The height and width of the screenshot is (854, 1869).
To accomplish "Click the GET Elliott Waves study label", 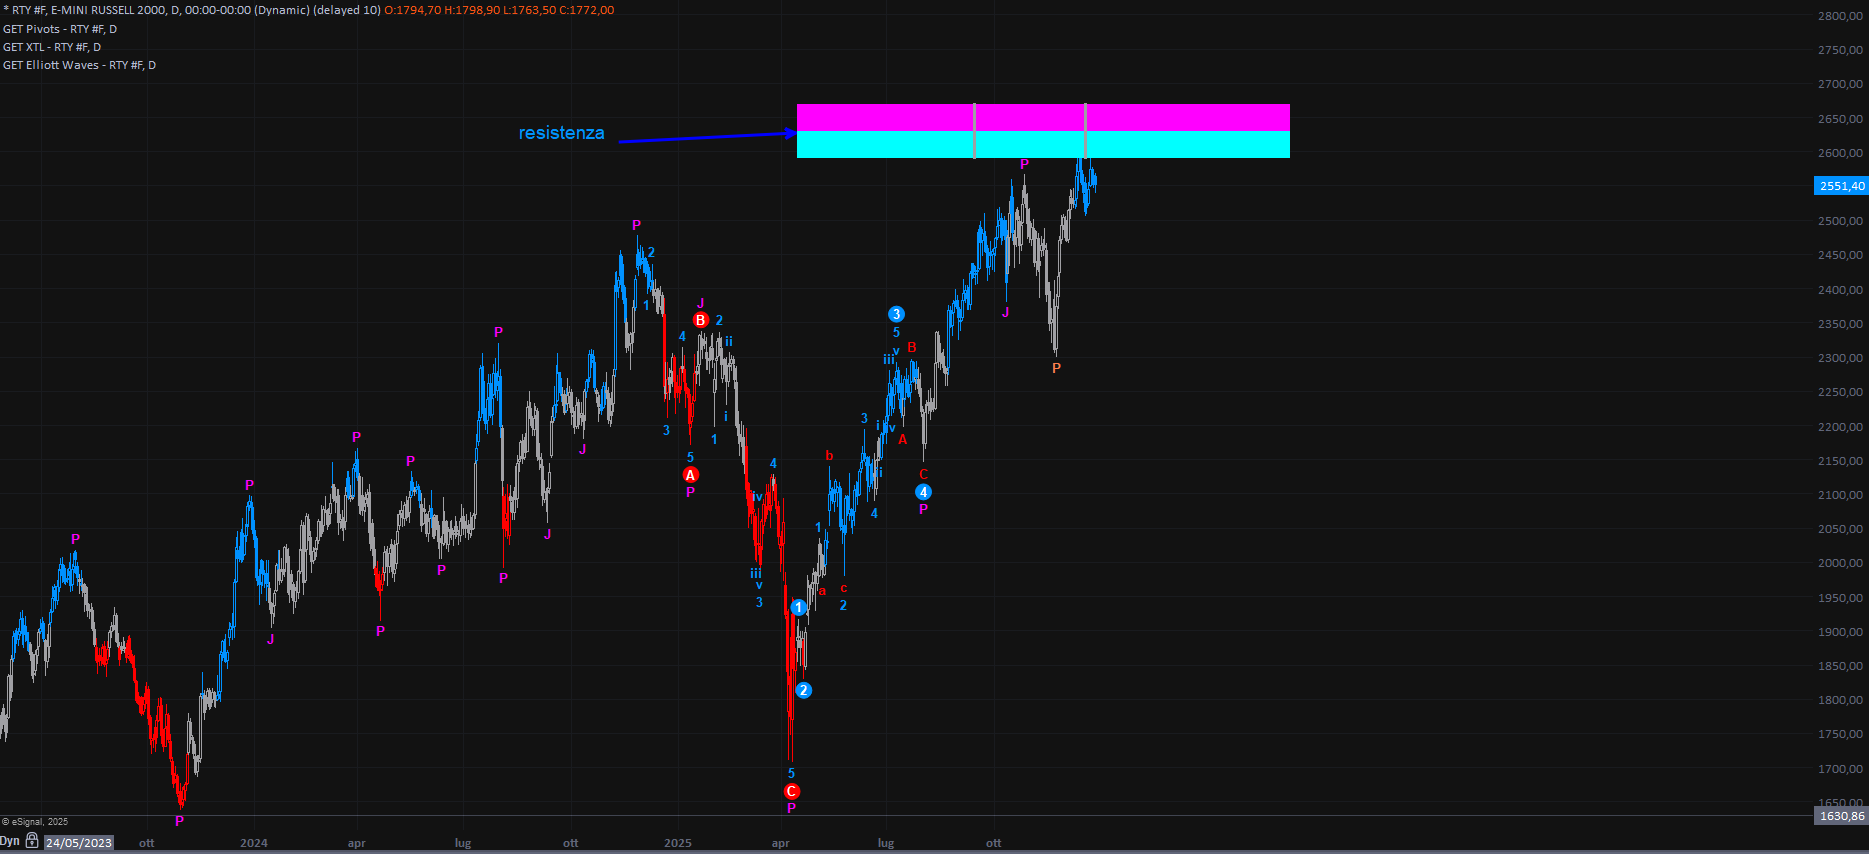I will (79, 65).
